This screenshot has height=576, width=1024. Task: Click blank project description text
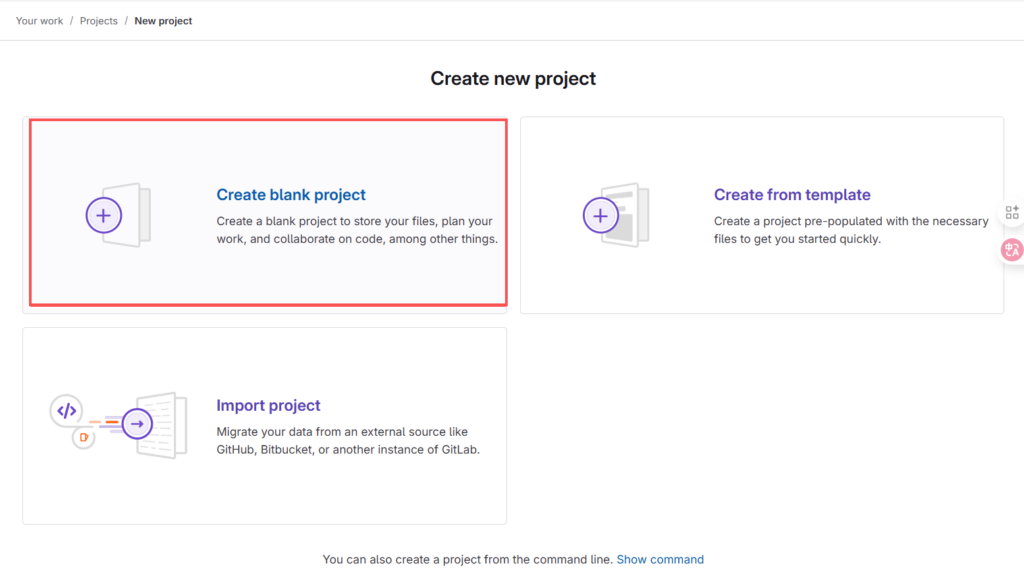pyautogui.click(x=356, y=230)
